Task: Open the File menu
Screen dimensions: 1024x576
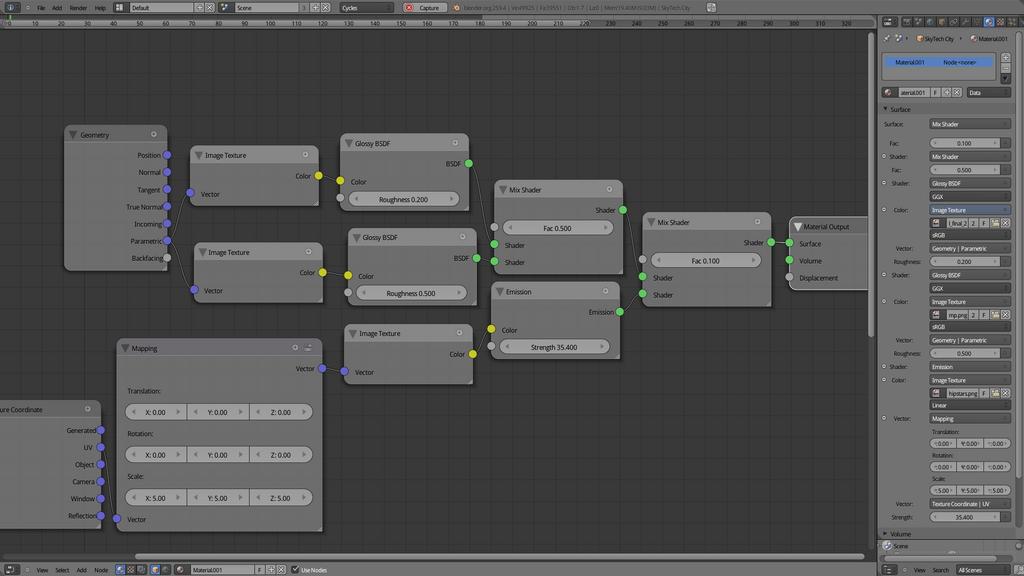Action: click(x=41, y=8)
